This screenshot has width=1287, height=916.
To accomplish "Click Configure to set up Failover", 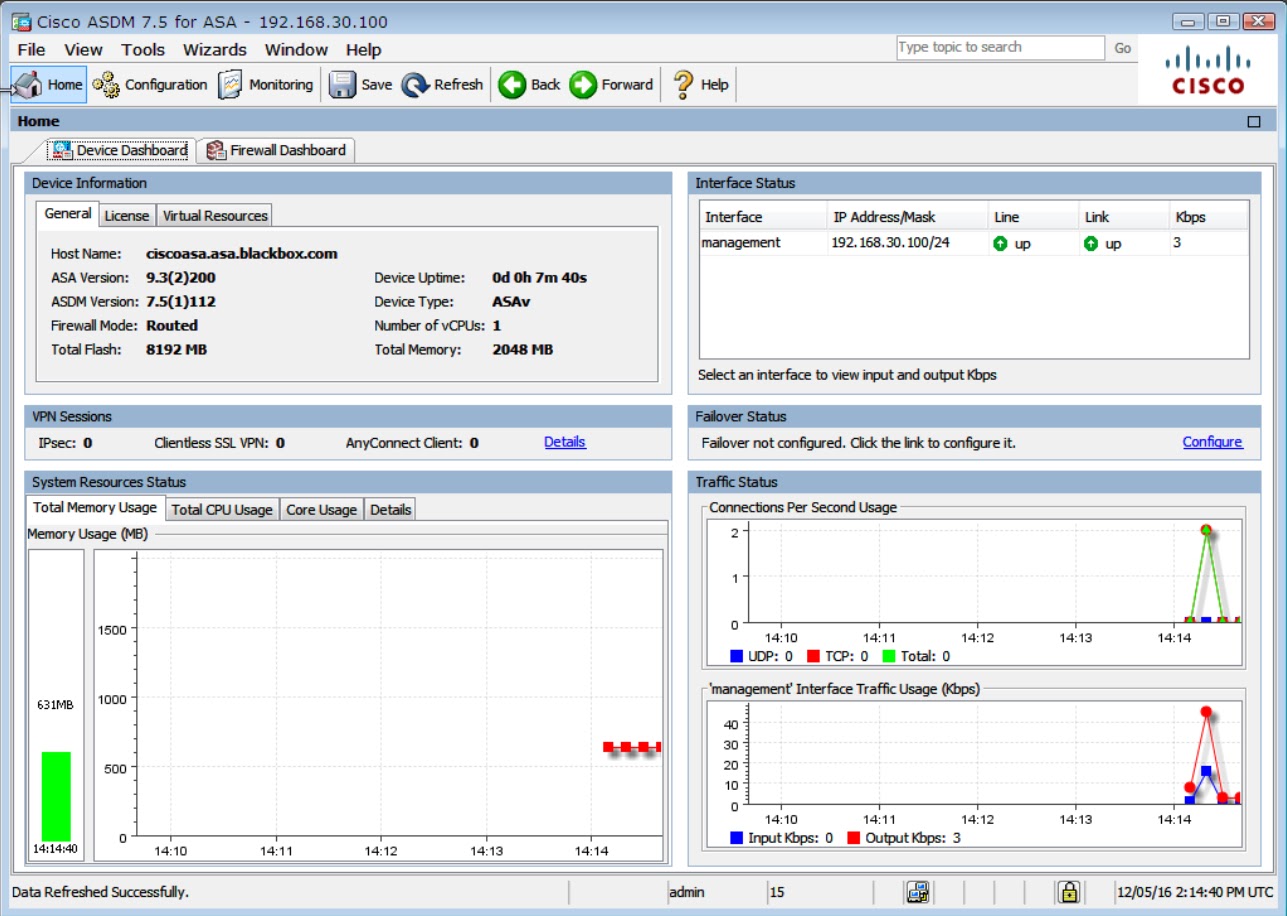I will click(x=1212, y=442).
